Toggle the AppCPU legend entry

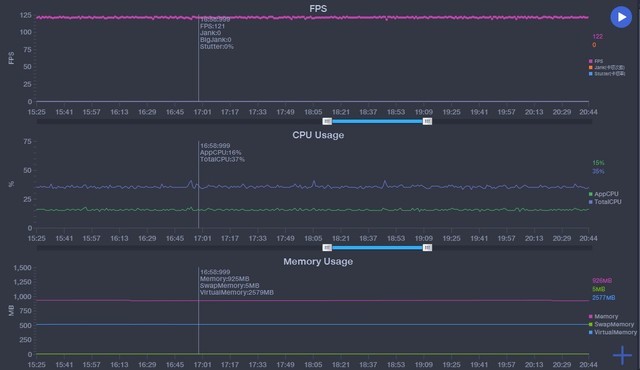pyautogui.click(x=604, y=194)
